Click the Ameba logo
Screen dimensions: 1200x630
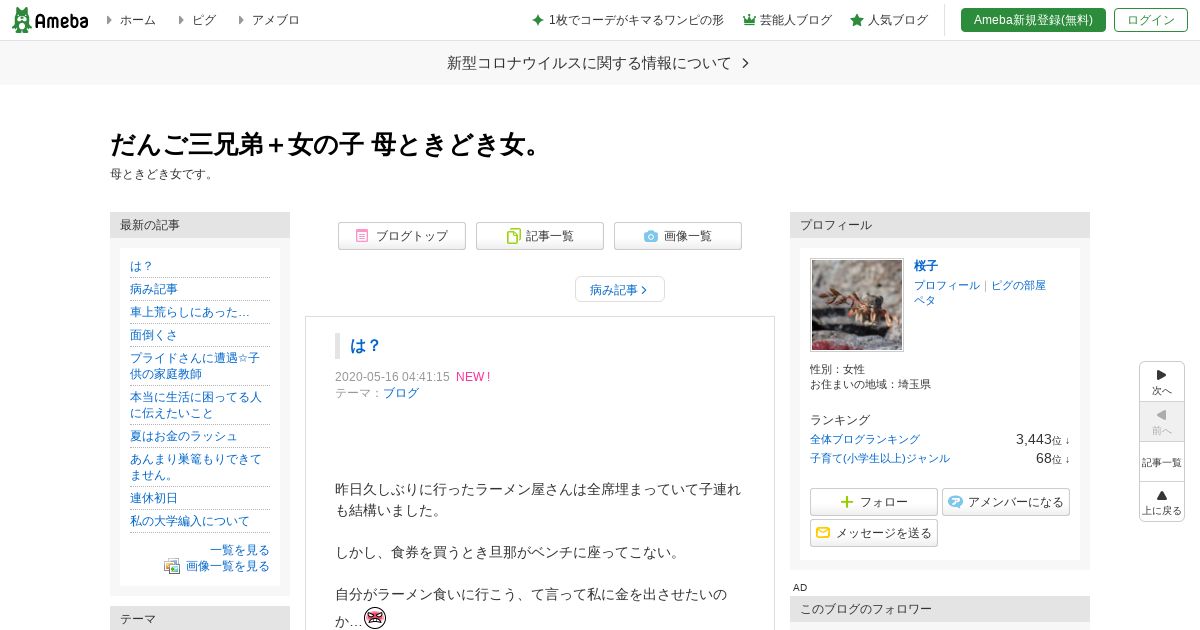[x=50, y=20]
